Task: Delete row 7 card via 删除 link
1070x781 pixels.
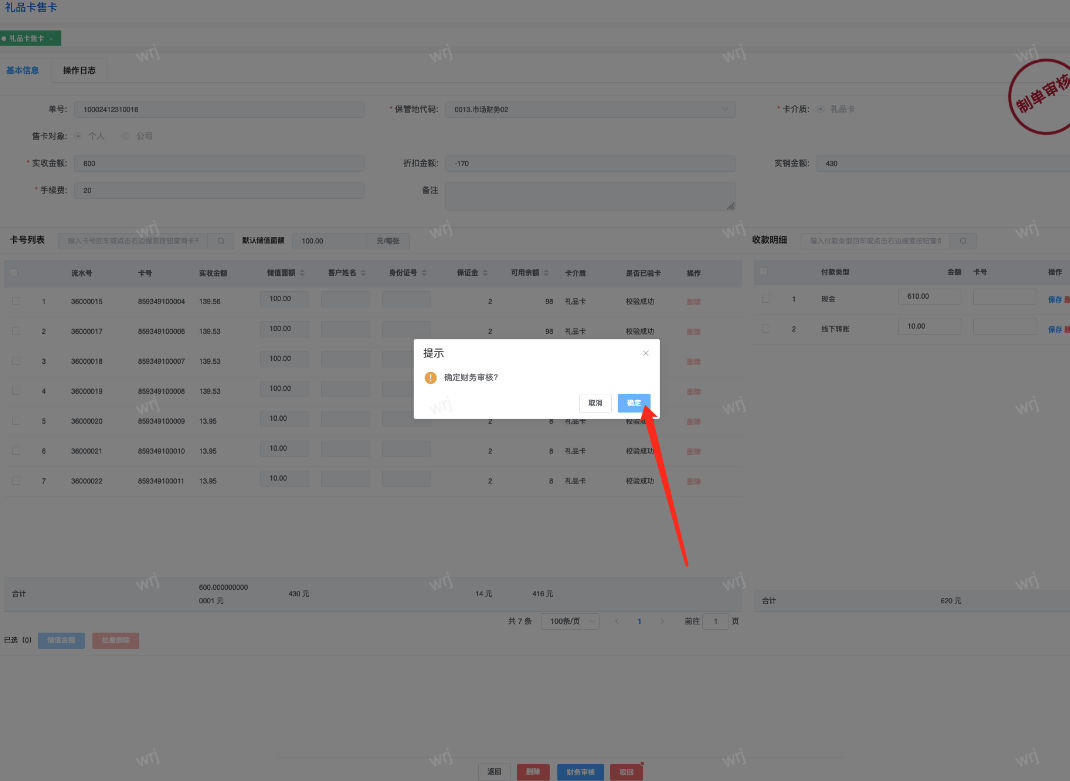Action: [694, 482]
